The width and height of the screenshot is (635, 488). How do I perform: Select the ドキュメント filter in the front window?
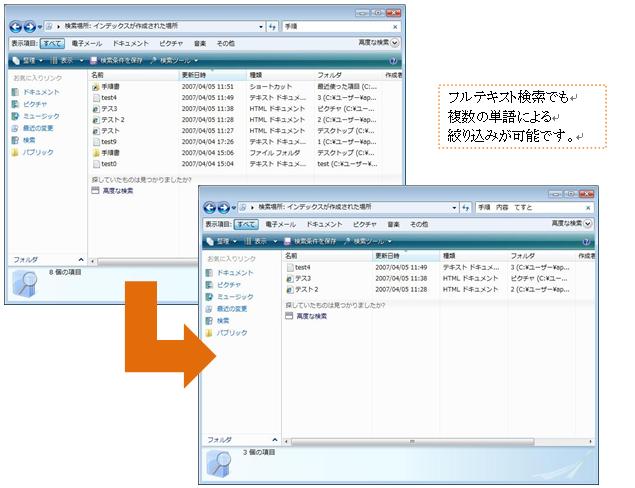tap(323, 225)
